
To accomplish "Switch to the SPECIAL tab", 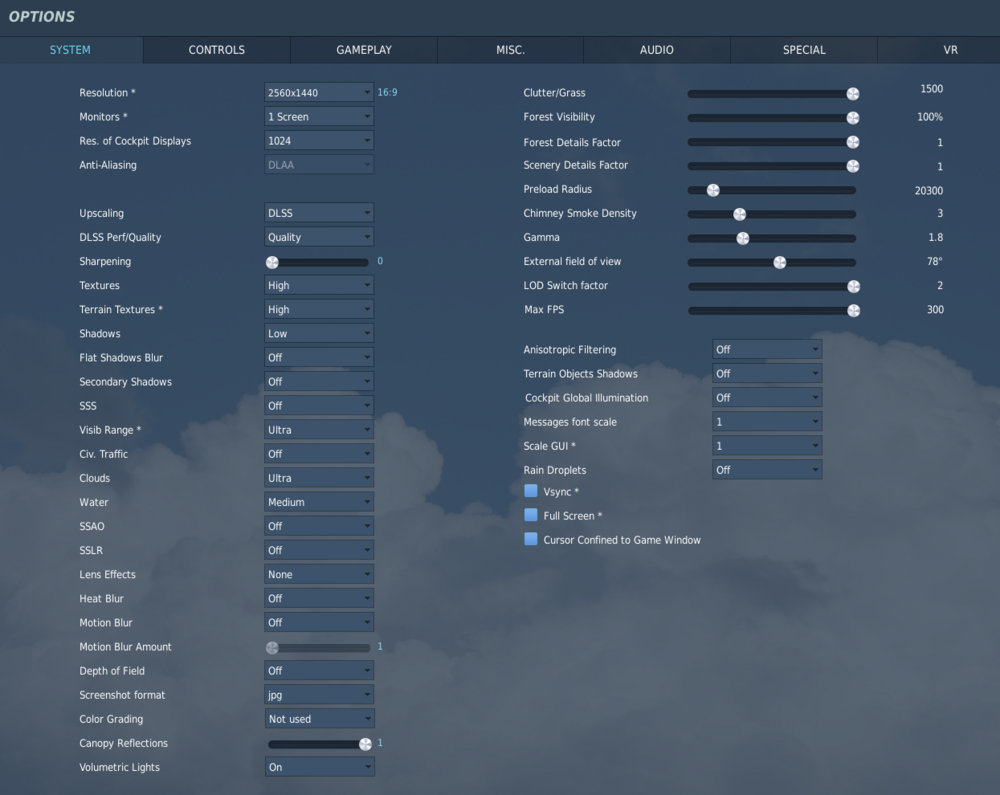I will pyautogui.click(x=804, y=50).
